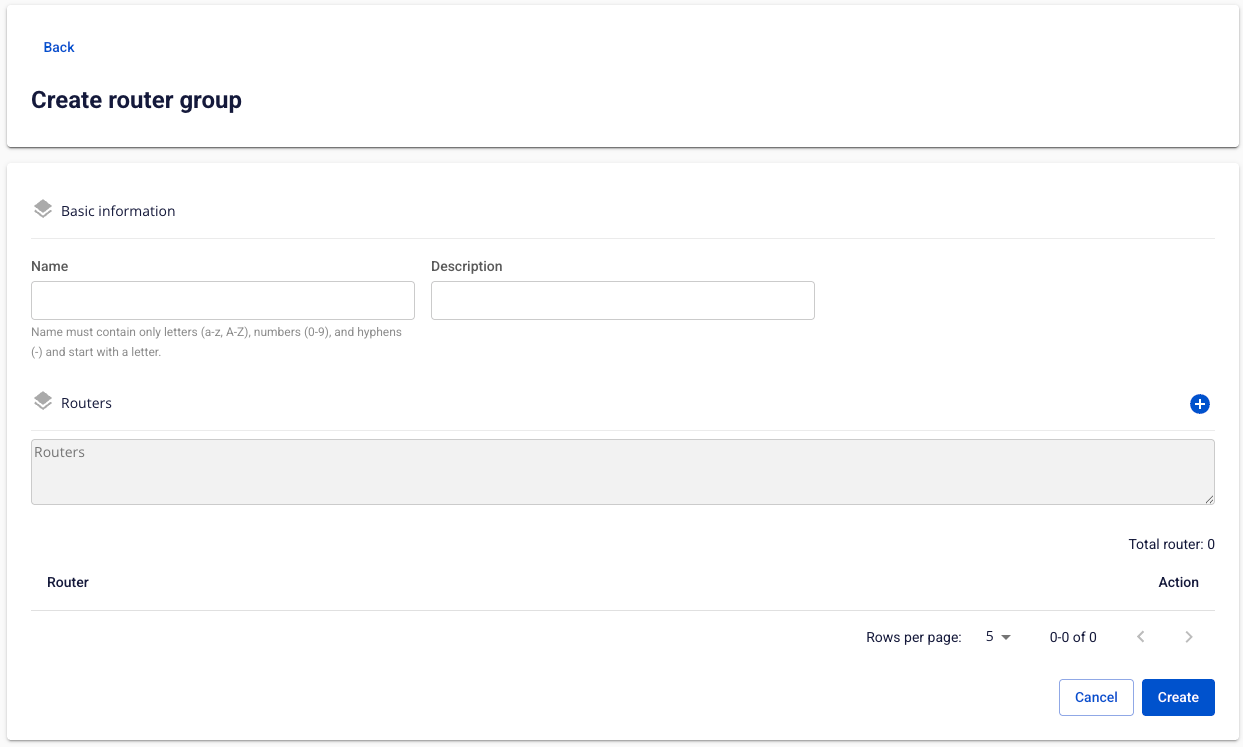Open the Rows per page dropdown
Image resolution: width=1243 pixels, height=747 pixels.
[997, 637]
